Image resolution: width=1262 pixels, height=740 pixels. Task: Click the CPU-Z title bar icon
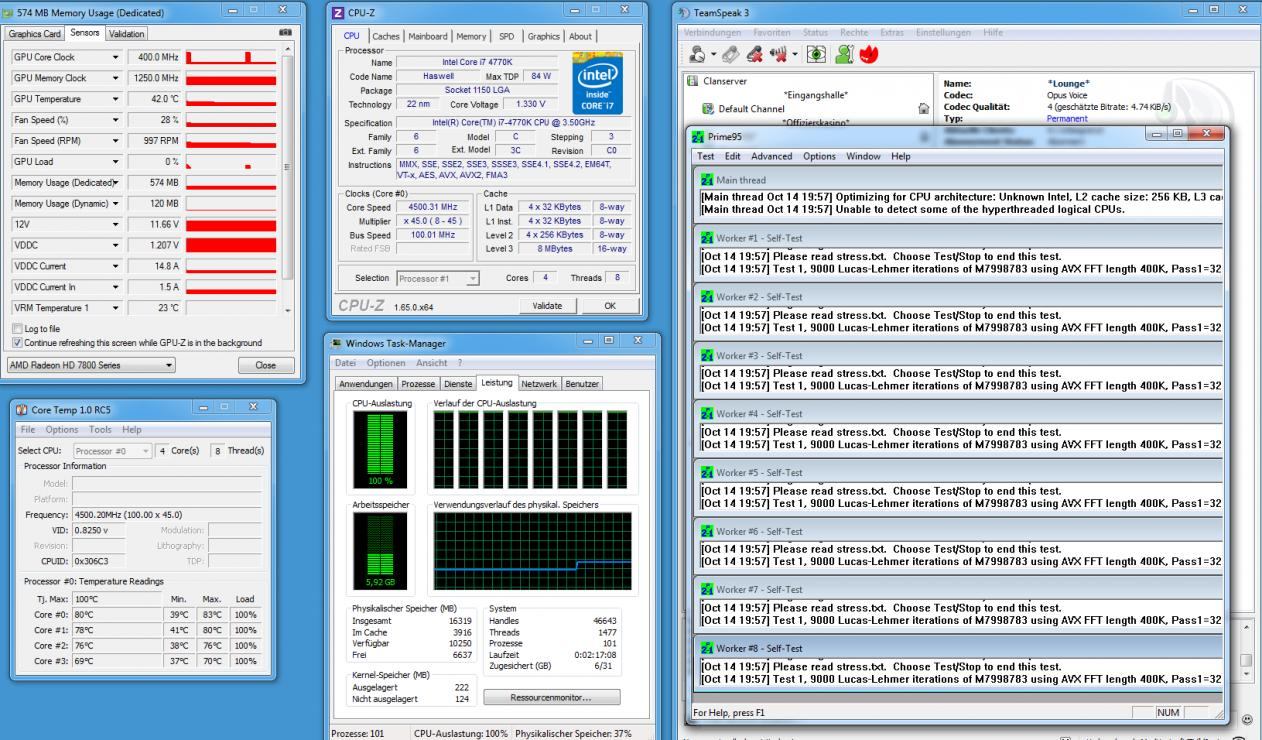[337, 11]
